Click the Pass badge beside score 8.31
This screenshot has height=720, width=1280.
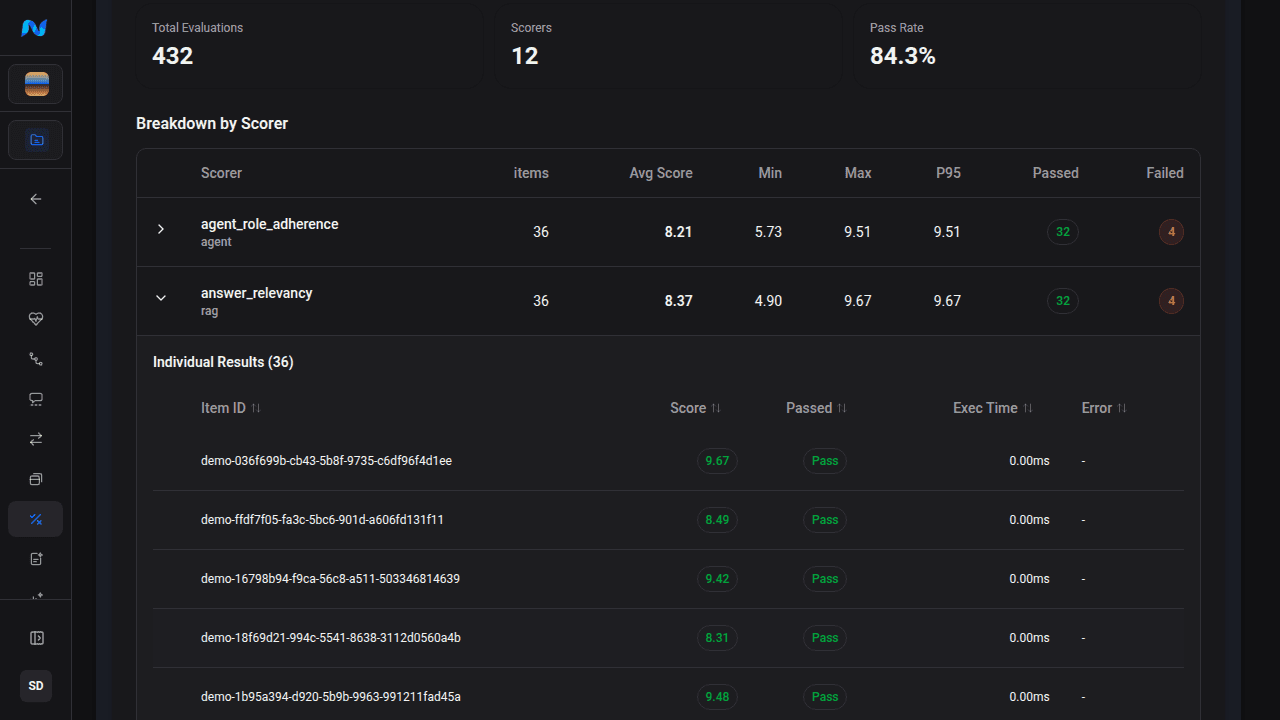(x=825, y=638)
